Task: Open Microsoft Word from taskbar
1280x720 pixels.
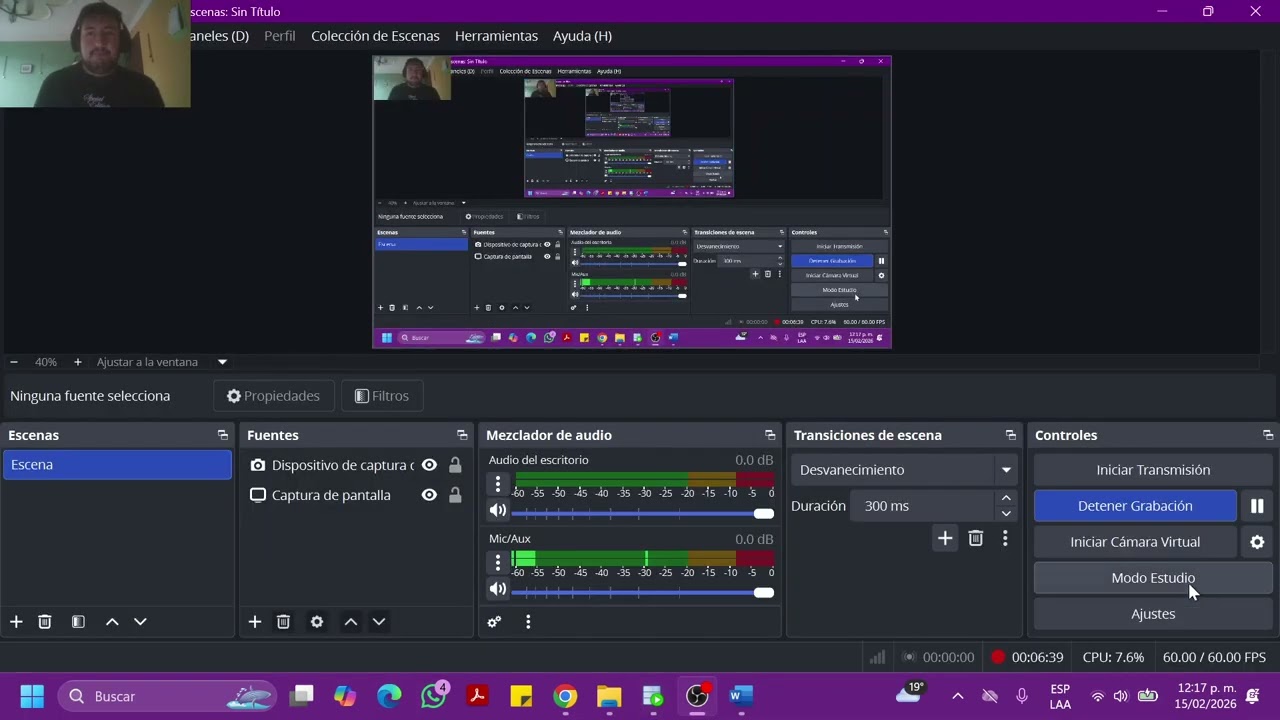Action: pyautogui.click(x=741, y=696)
